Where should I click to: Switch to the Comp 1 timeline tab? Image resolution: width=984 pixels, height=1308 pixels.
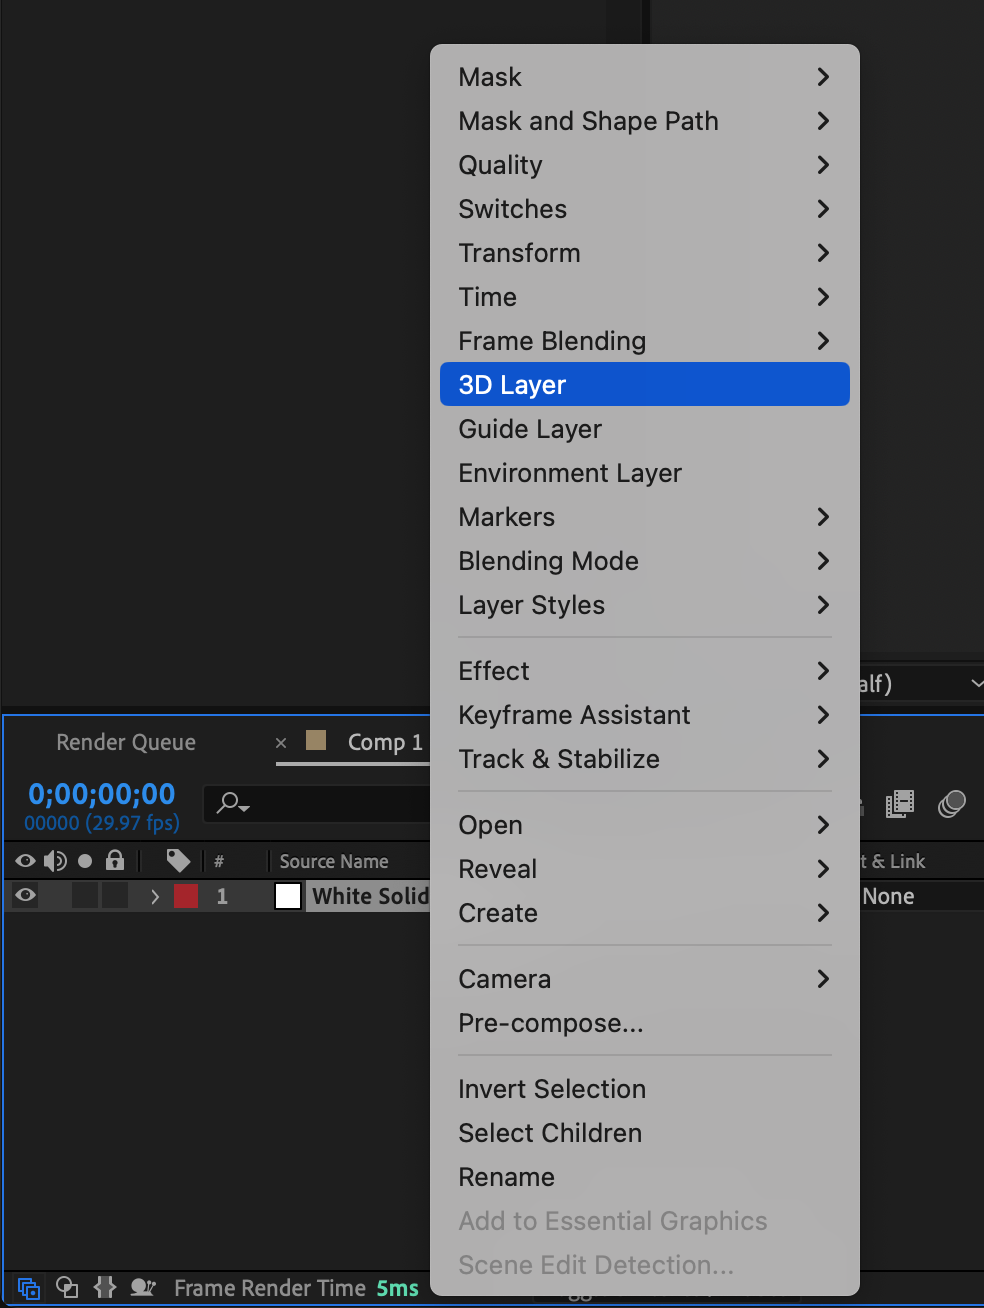pyautogui.click(x=385, y=742)
